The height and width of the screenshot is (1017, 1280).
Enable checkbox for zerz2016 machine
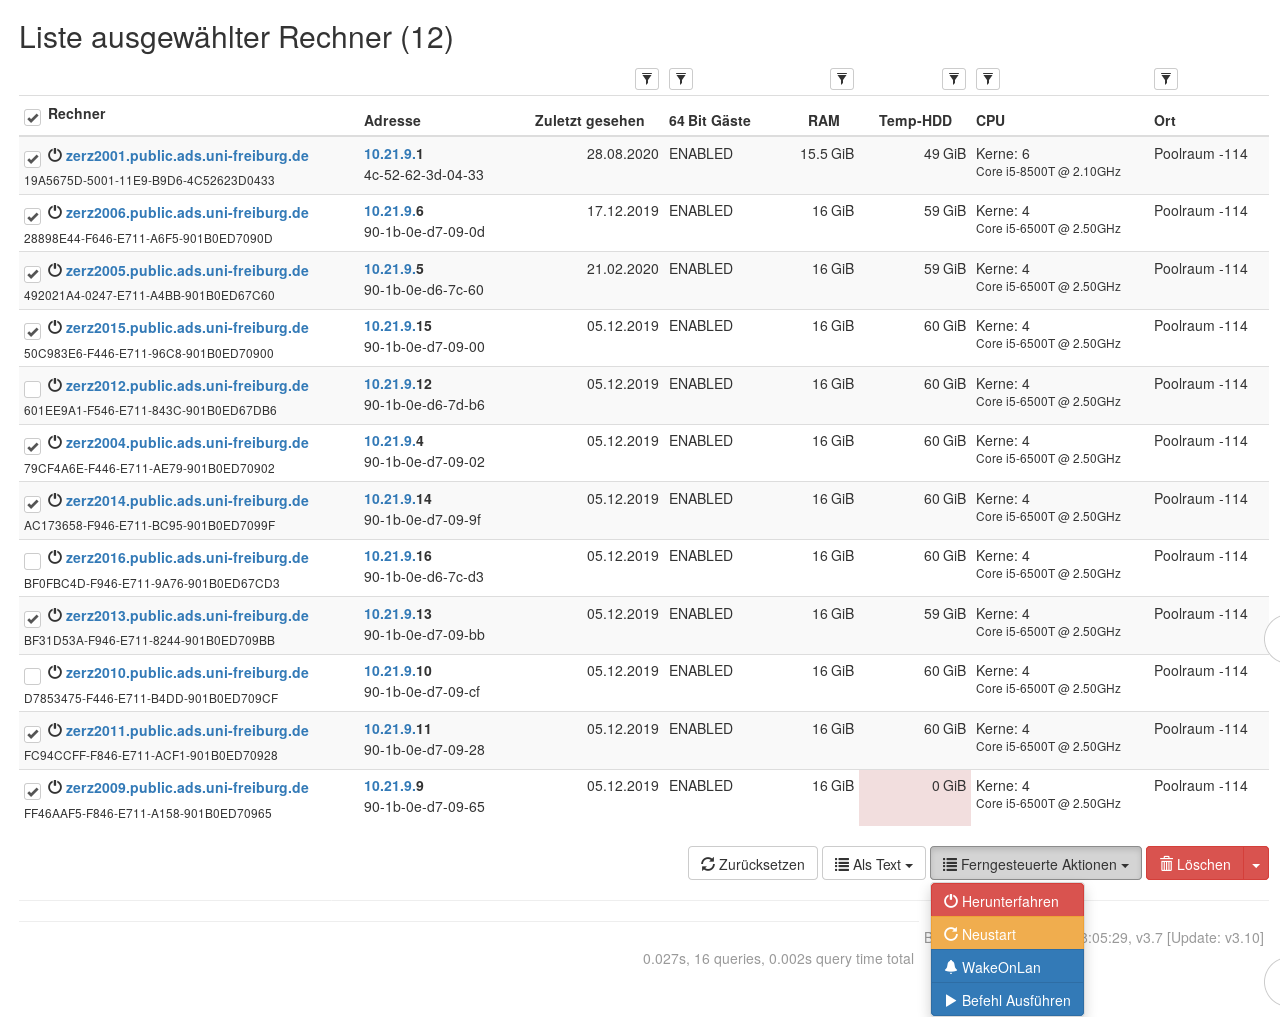(x=33, y=561)
